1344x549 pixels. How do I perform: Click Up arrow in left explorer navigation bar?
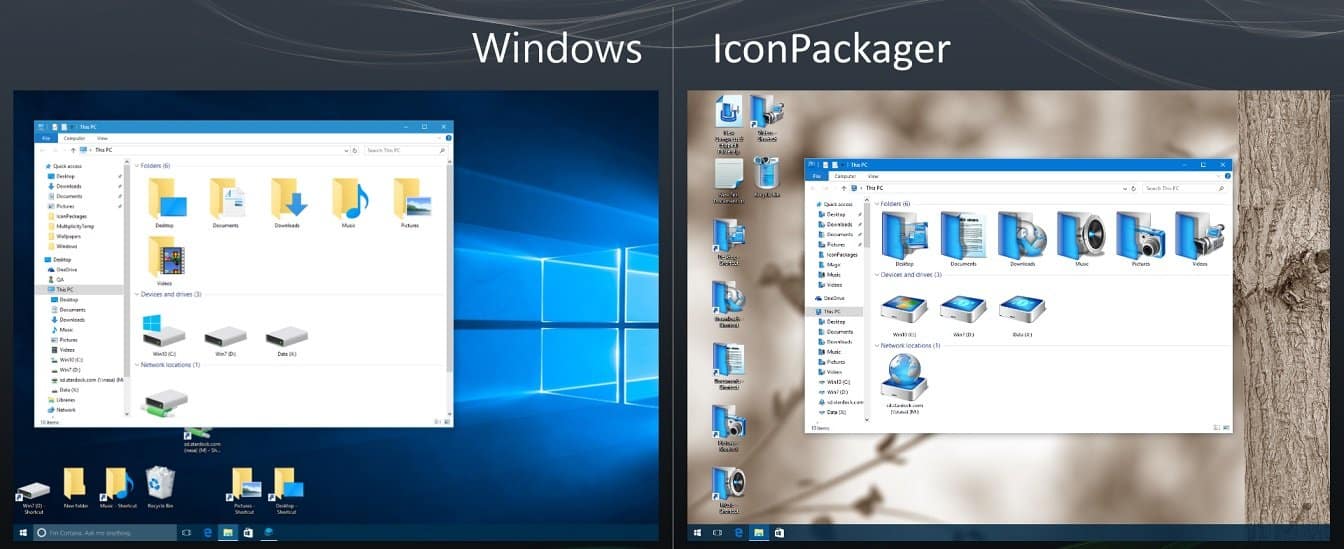(x=73, y=150)
